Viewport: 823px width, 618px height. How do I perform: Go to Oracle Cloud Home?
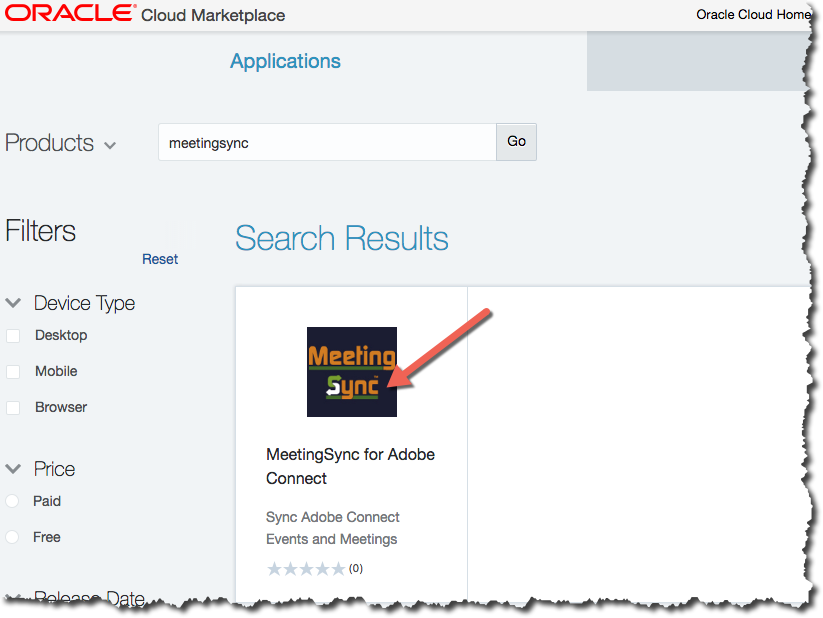(753, 15)
